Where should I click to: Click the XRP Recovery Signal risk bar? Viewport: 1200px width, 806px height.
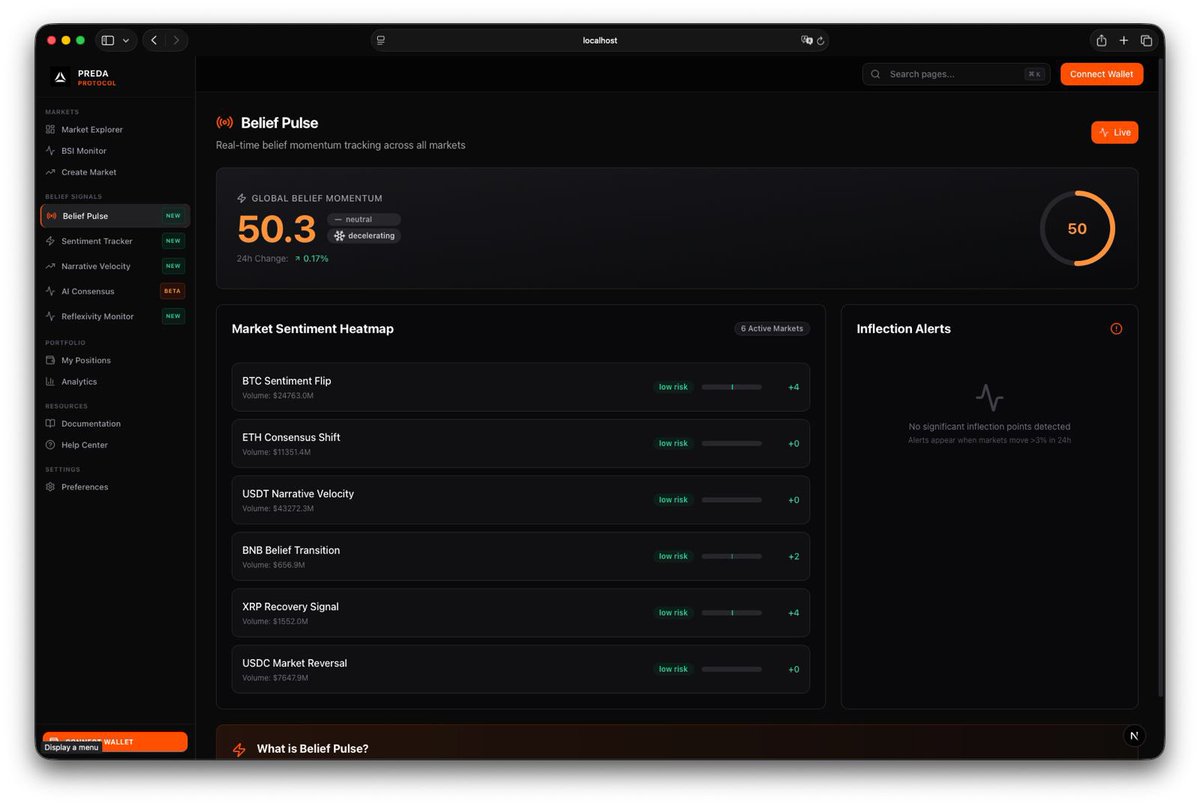(731, 613)
